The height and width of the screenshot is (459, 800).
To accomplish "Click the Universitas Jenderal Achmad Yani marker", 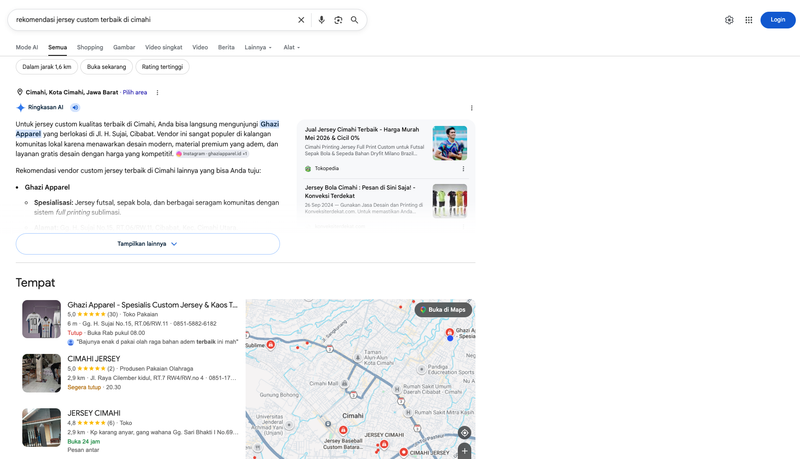I will coord(289,425).
